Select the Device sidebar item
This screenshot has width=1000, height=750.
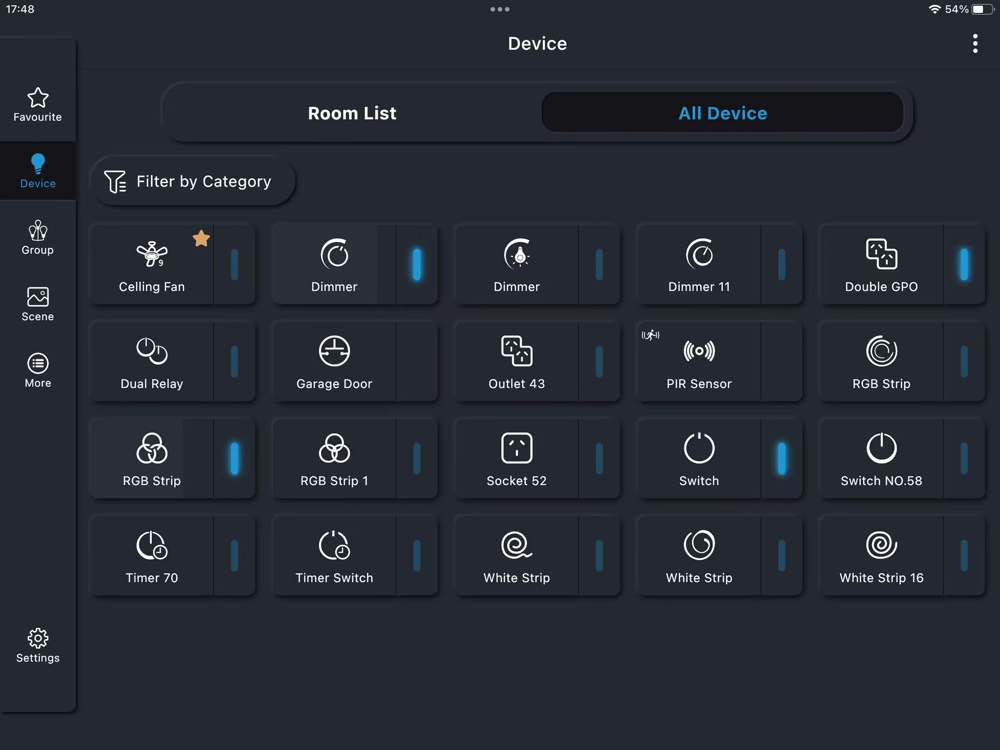(38, 171)
